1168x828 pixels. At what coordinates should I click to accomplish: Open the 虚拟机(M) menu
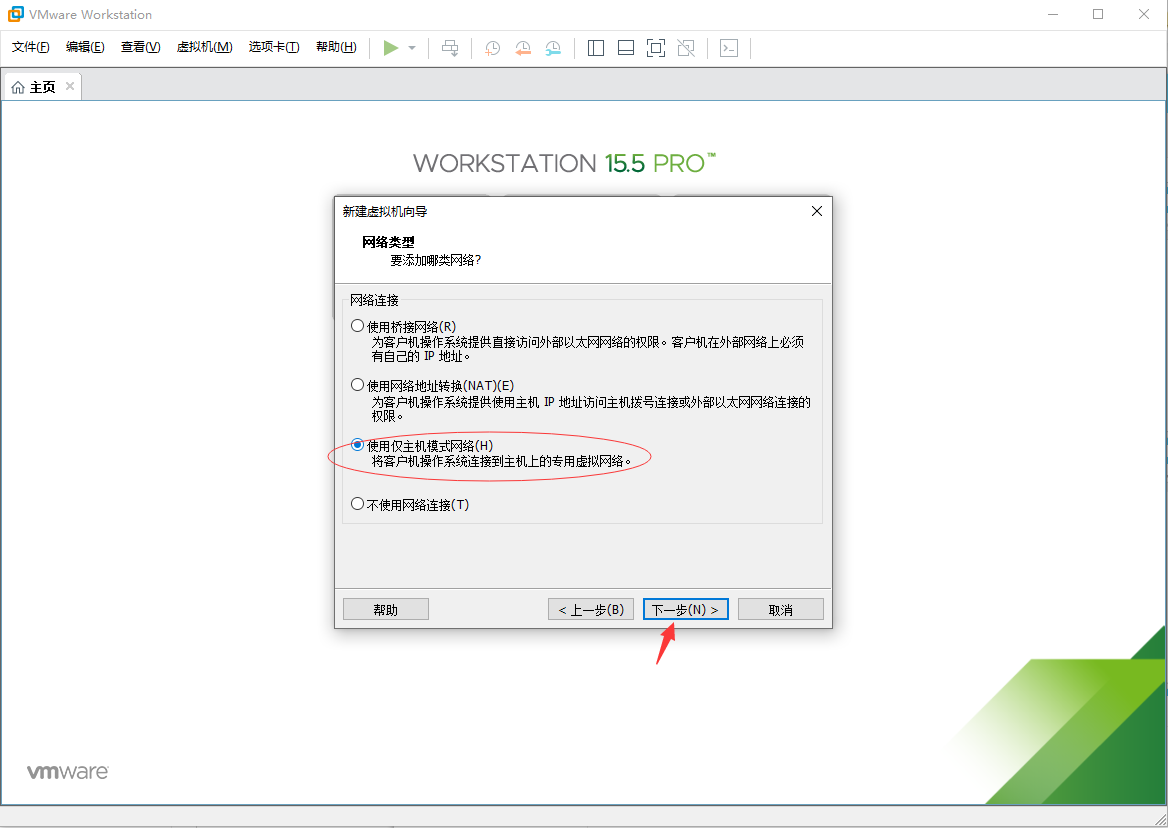(204, 47)
